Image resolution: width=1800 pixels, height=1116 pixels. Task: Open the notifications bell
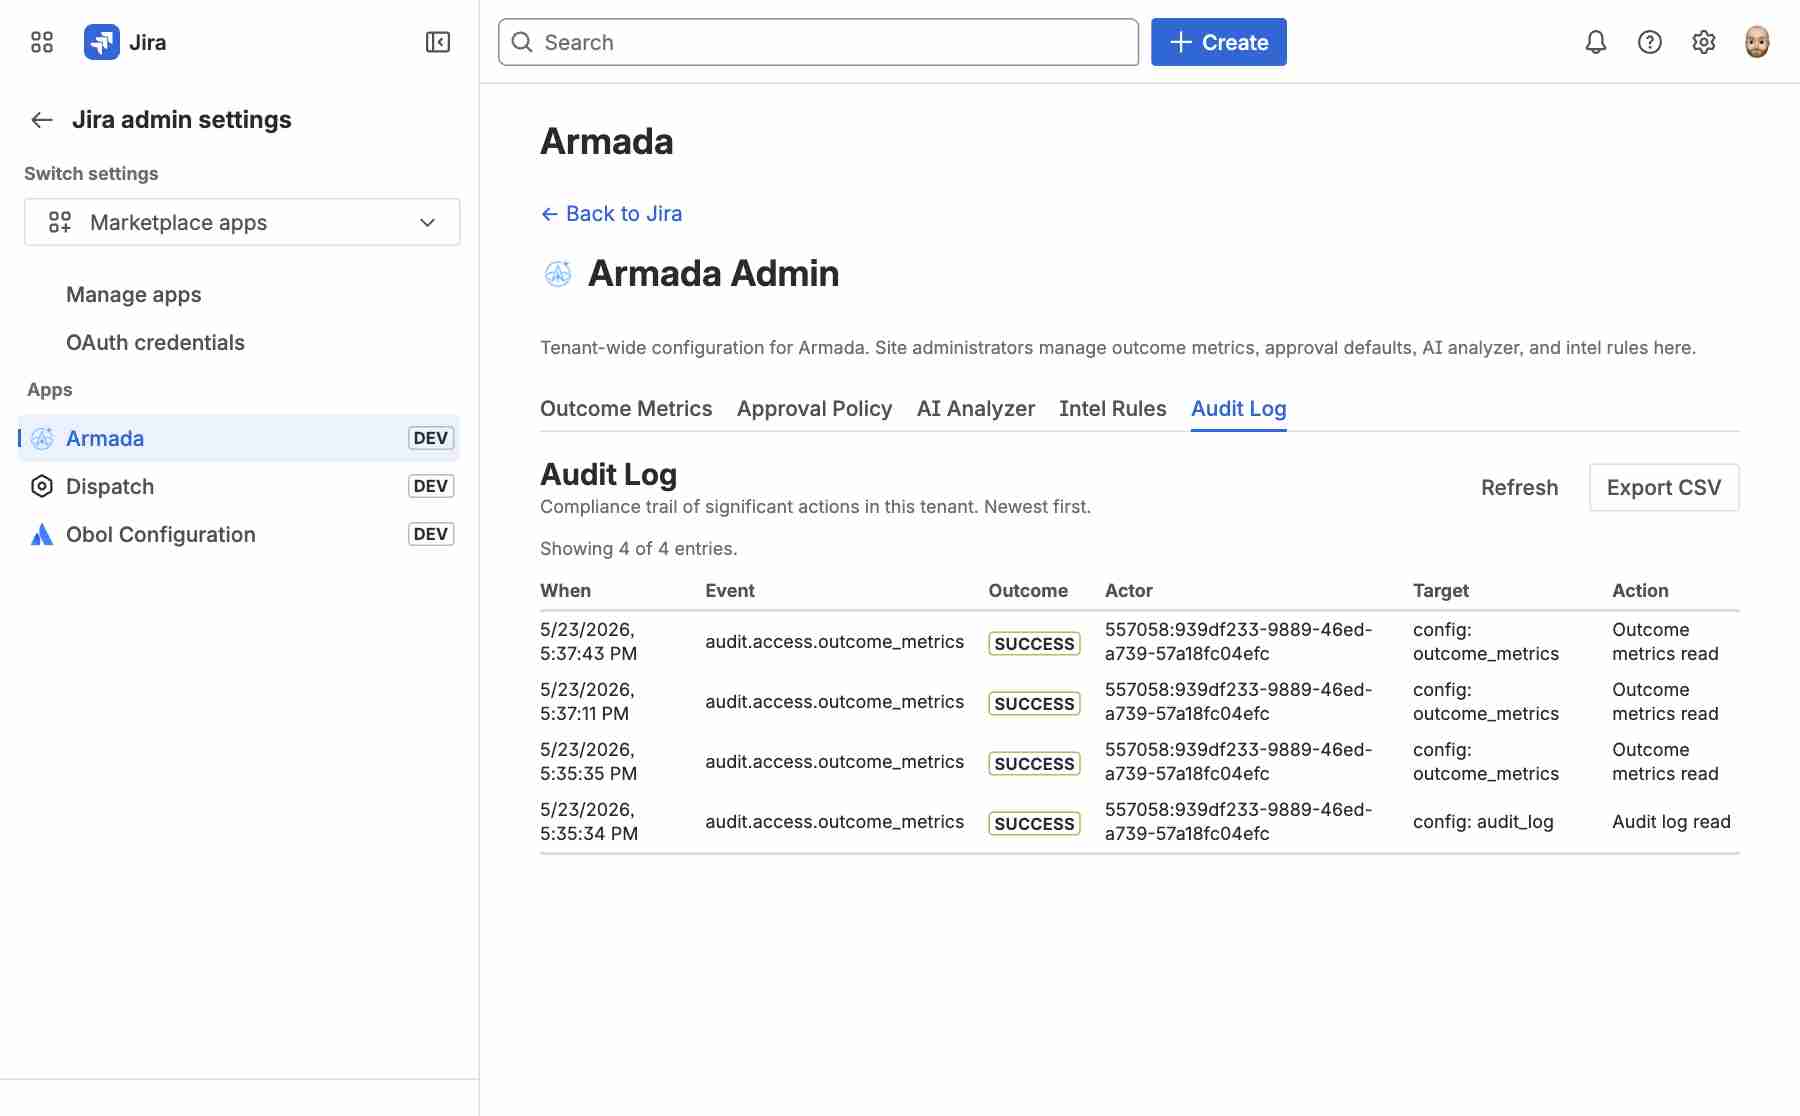1596,42
